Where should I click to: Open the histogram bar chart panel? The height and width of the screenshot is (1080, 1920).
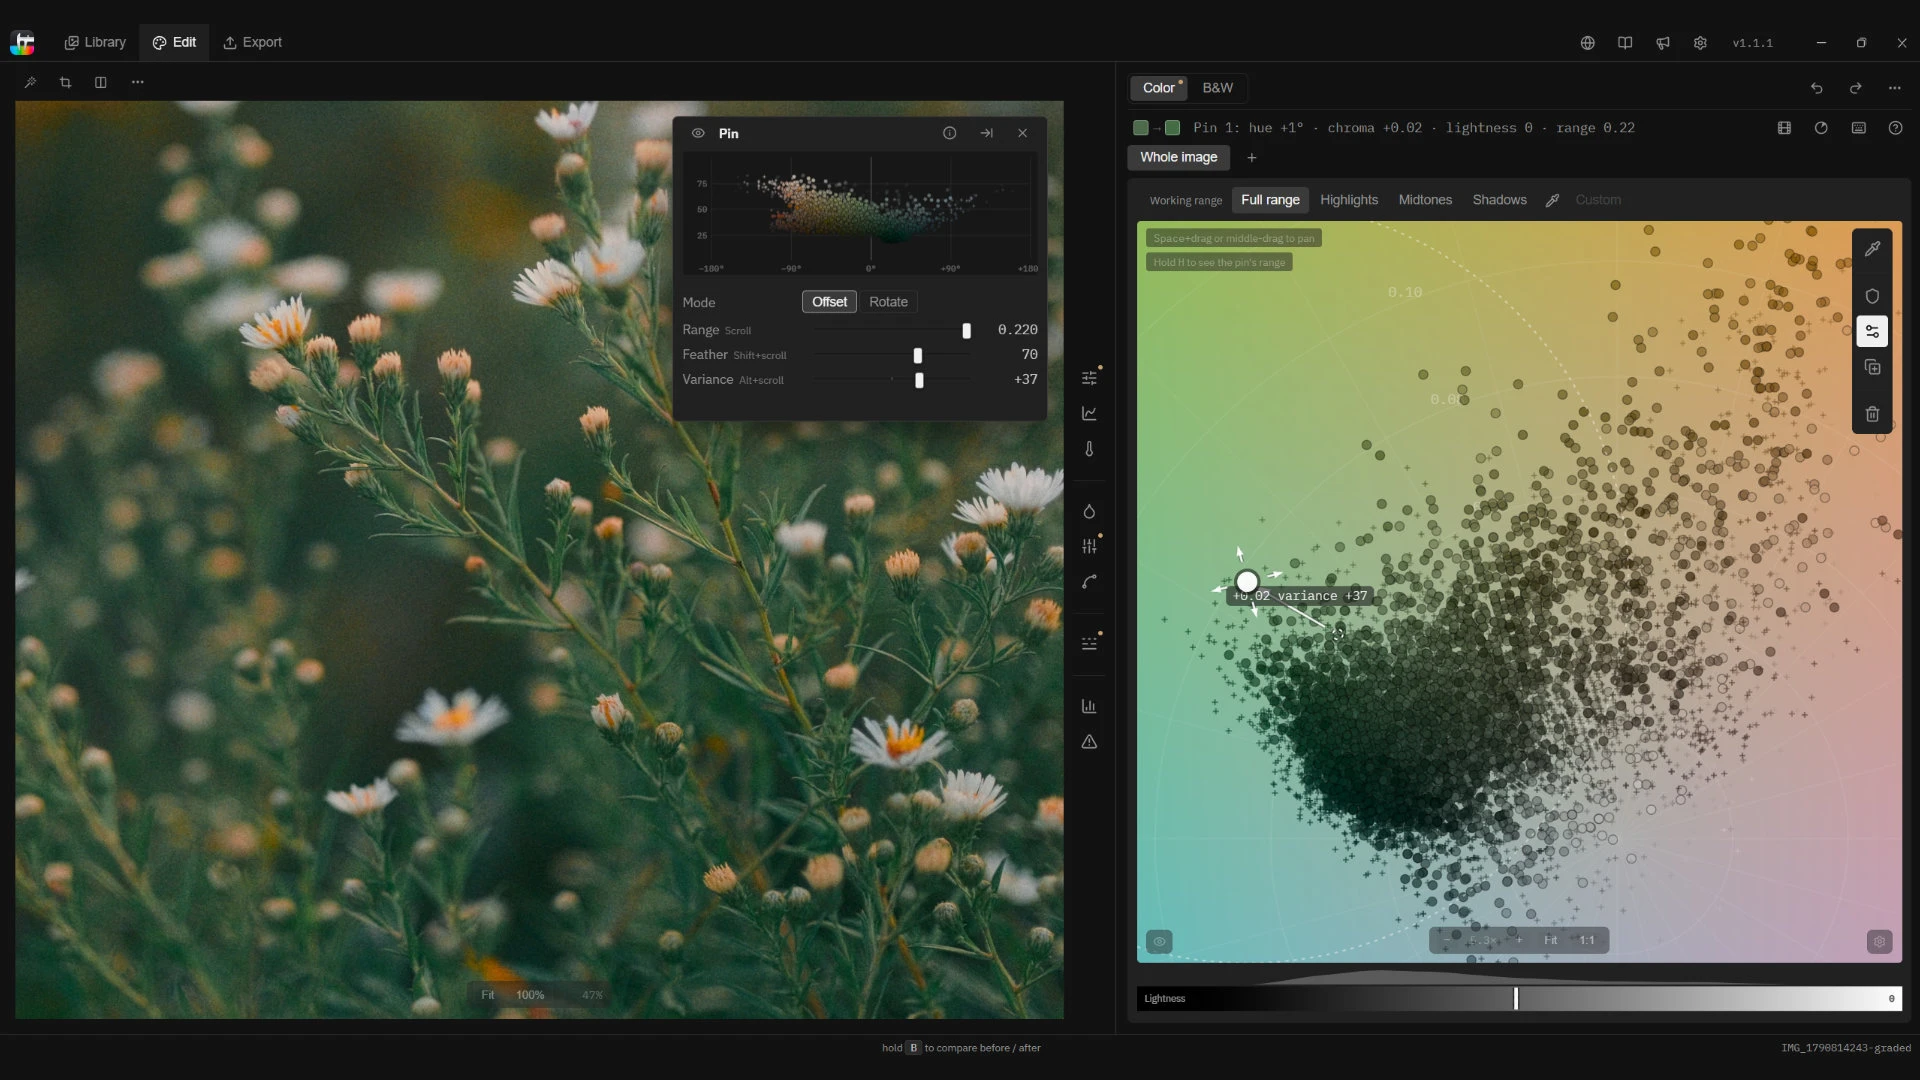click(x=1089, y=706)
